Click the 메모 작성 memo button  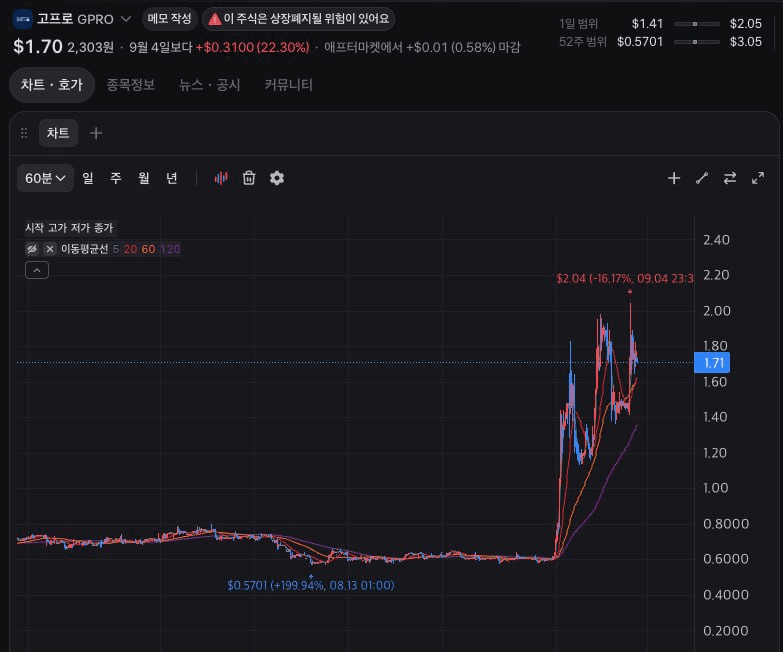(169, 19)
